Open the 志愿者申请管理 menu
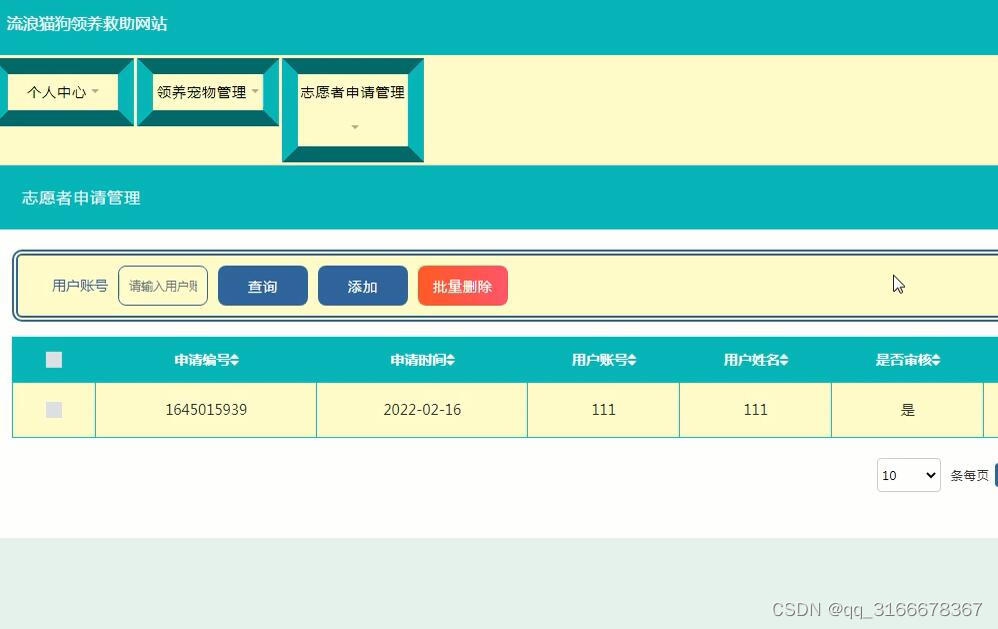998x629 pixels. (353, 110)
